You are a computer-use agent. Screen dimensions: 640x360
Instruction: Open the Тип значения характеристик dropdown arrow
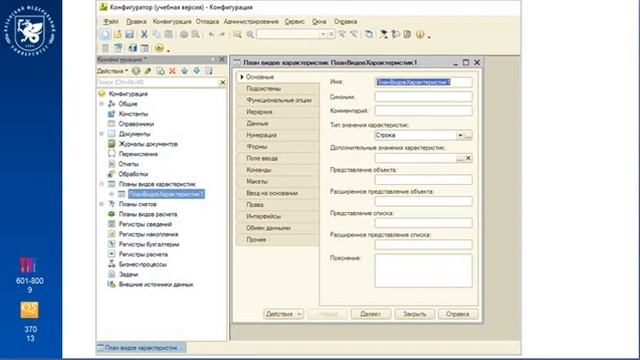pos(460,135)
